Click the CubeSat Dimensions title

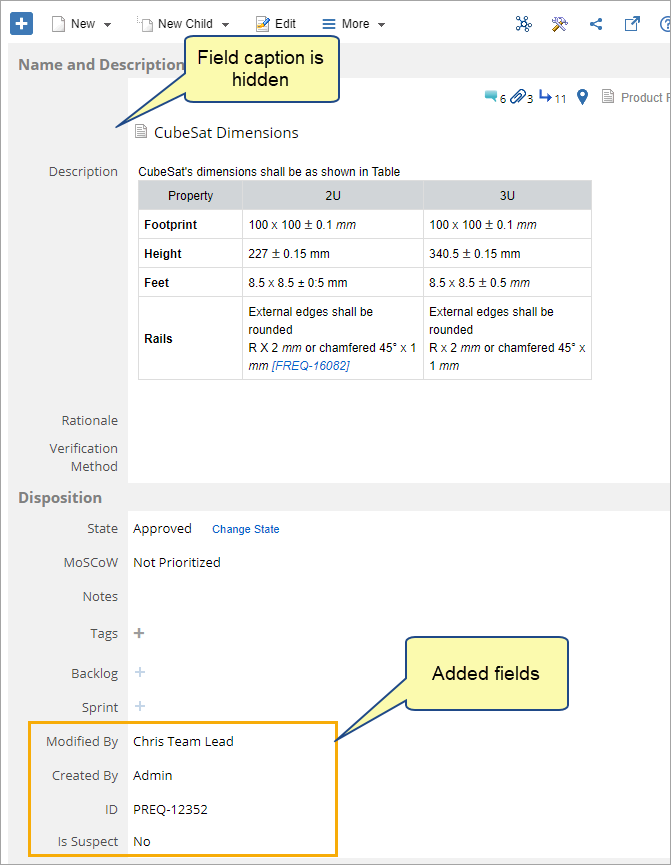pyautogui.click(x=225, y=133)
